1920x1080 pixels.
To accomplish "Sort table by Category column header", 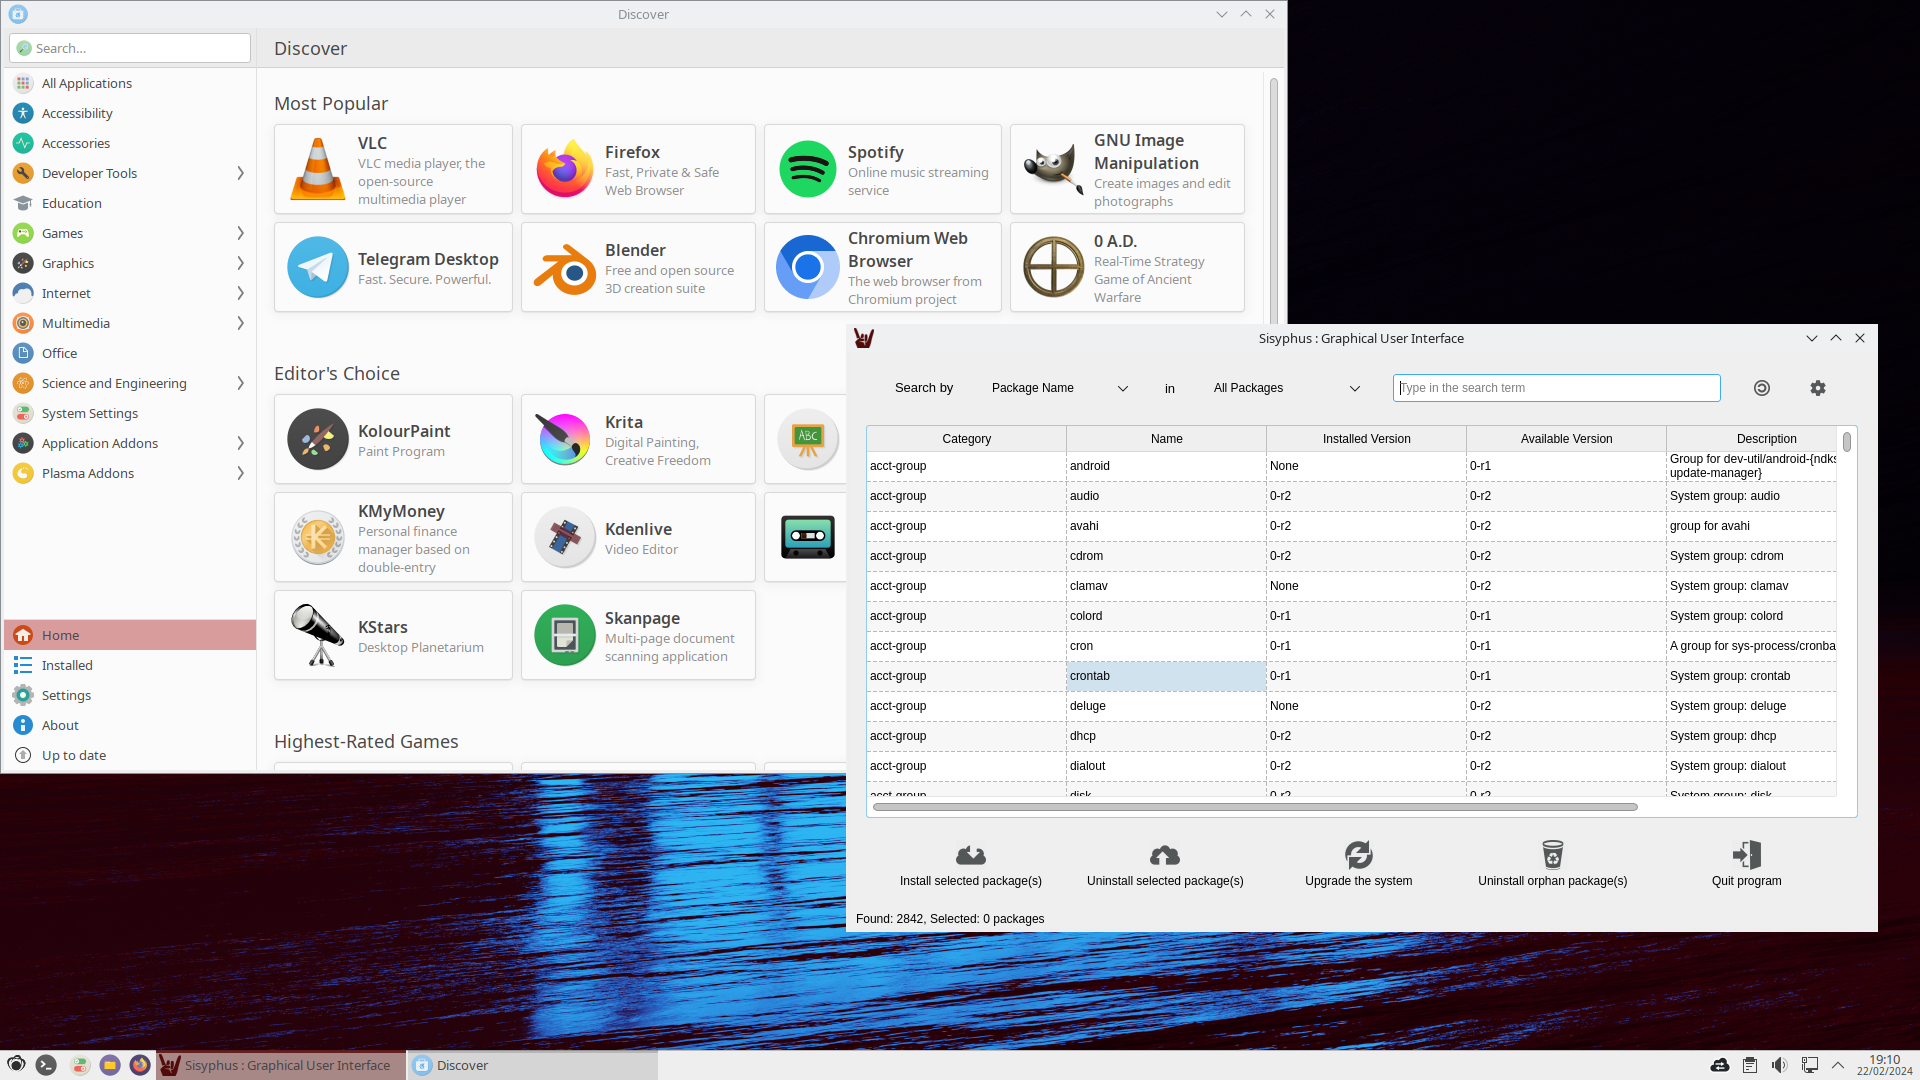I will coord(966,439).
